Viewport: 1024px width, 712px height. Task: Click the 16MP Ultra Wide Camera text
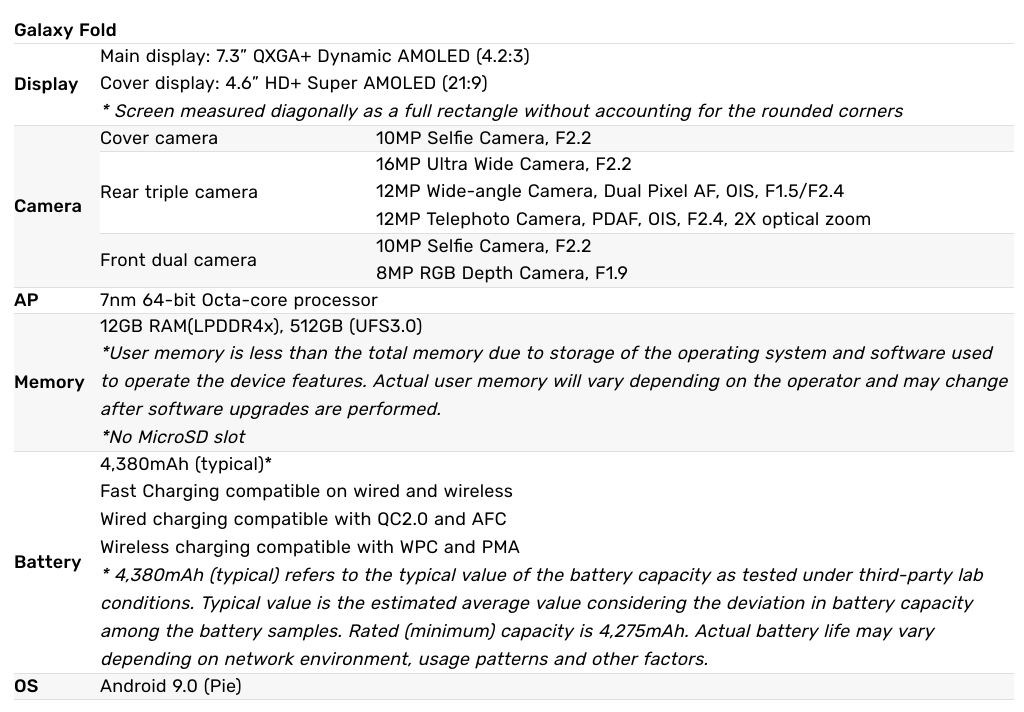click(503, 164)
